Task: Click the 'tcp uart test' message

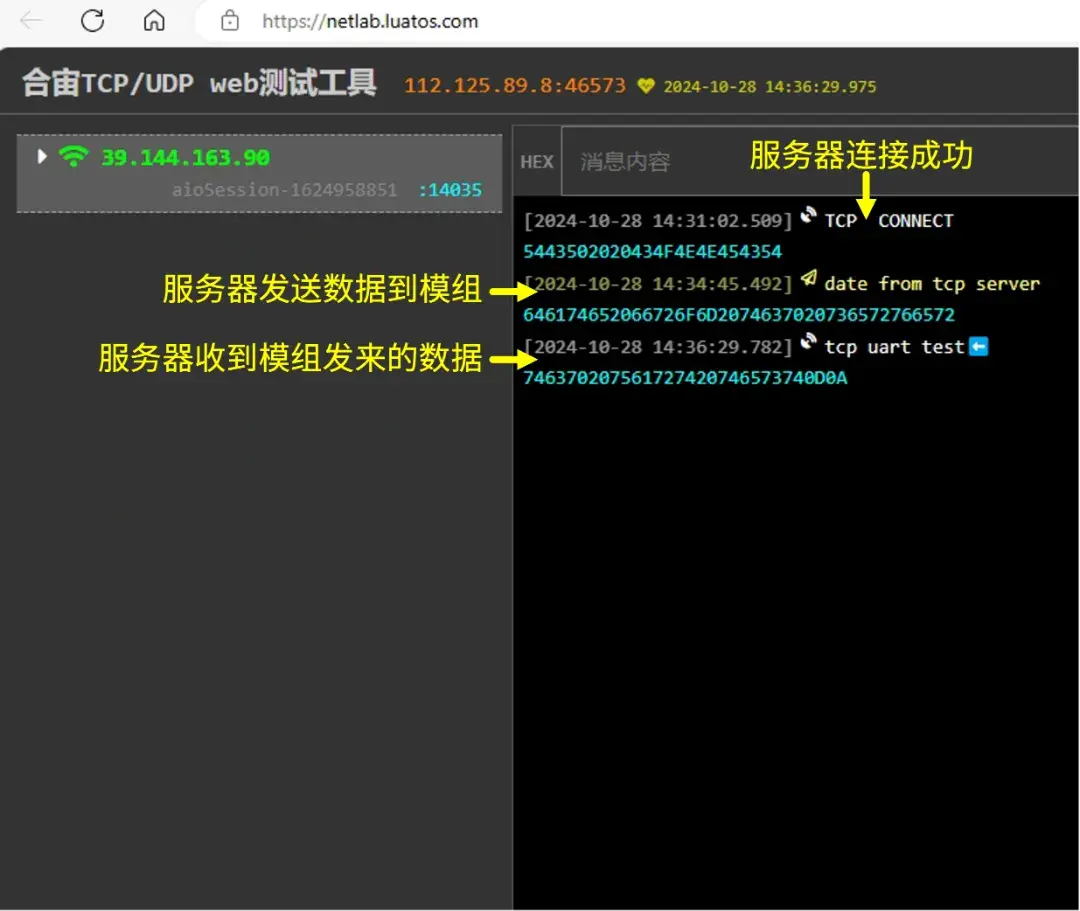Action: [894, 346]
